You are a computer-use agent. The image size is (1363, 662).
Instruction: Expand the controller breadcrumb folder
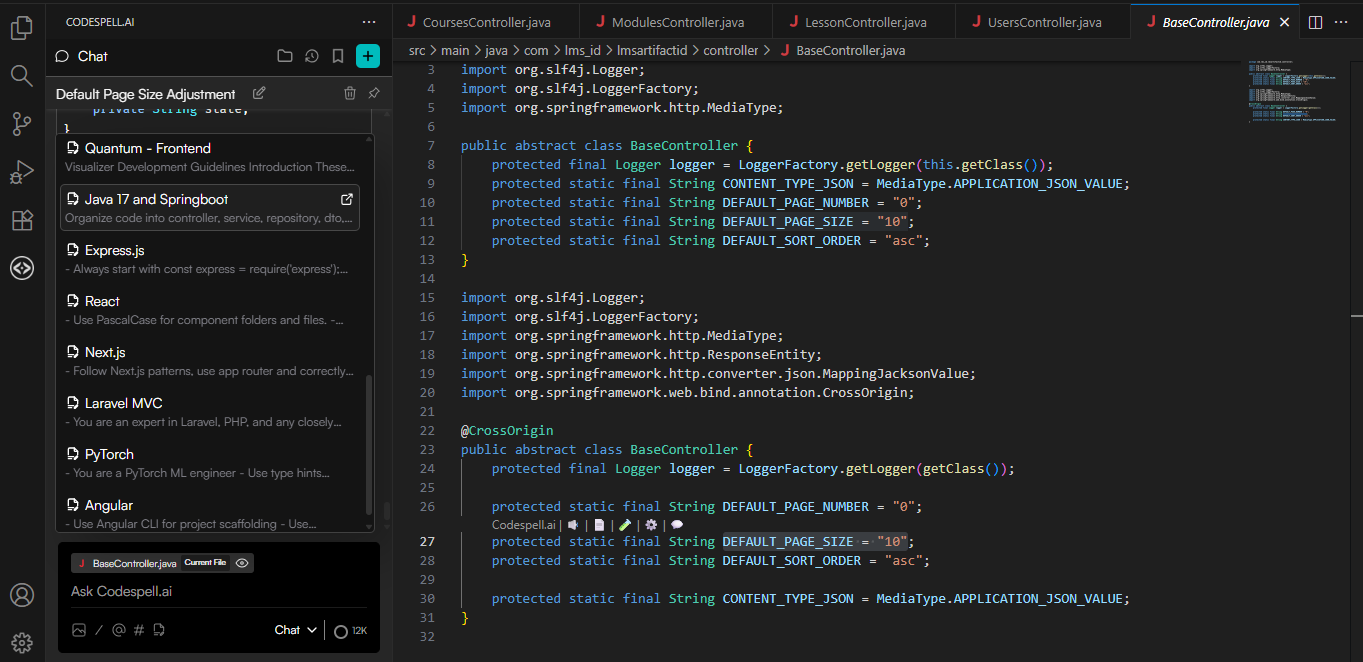click(x=730, y=50)
